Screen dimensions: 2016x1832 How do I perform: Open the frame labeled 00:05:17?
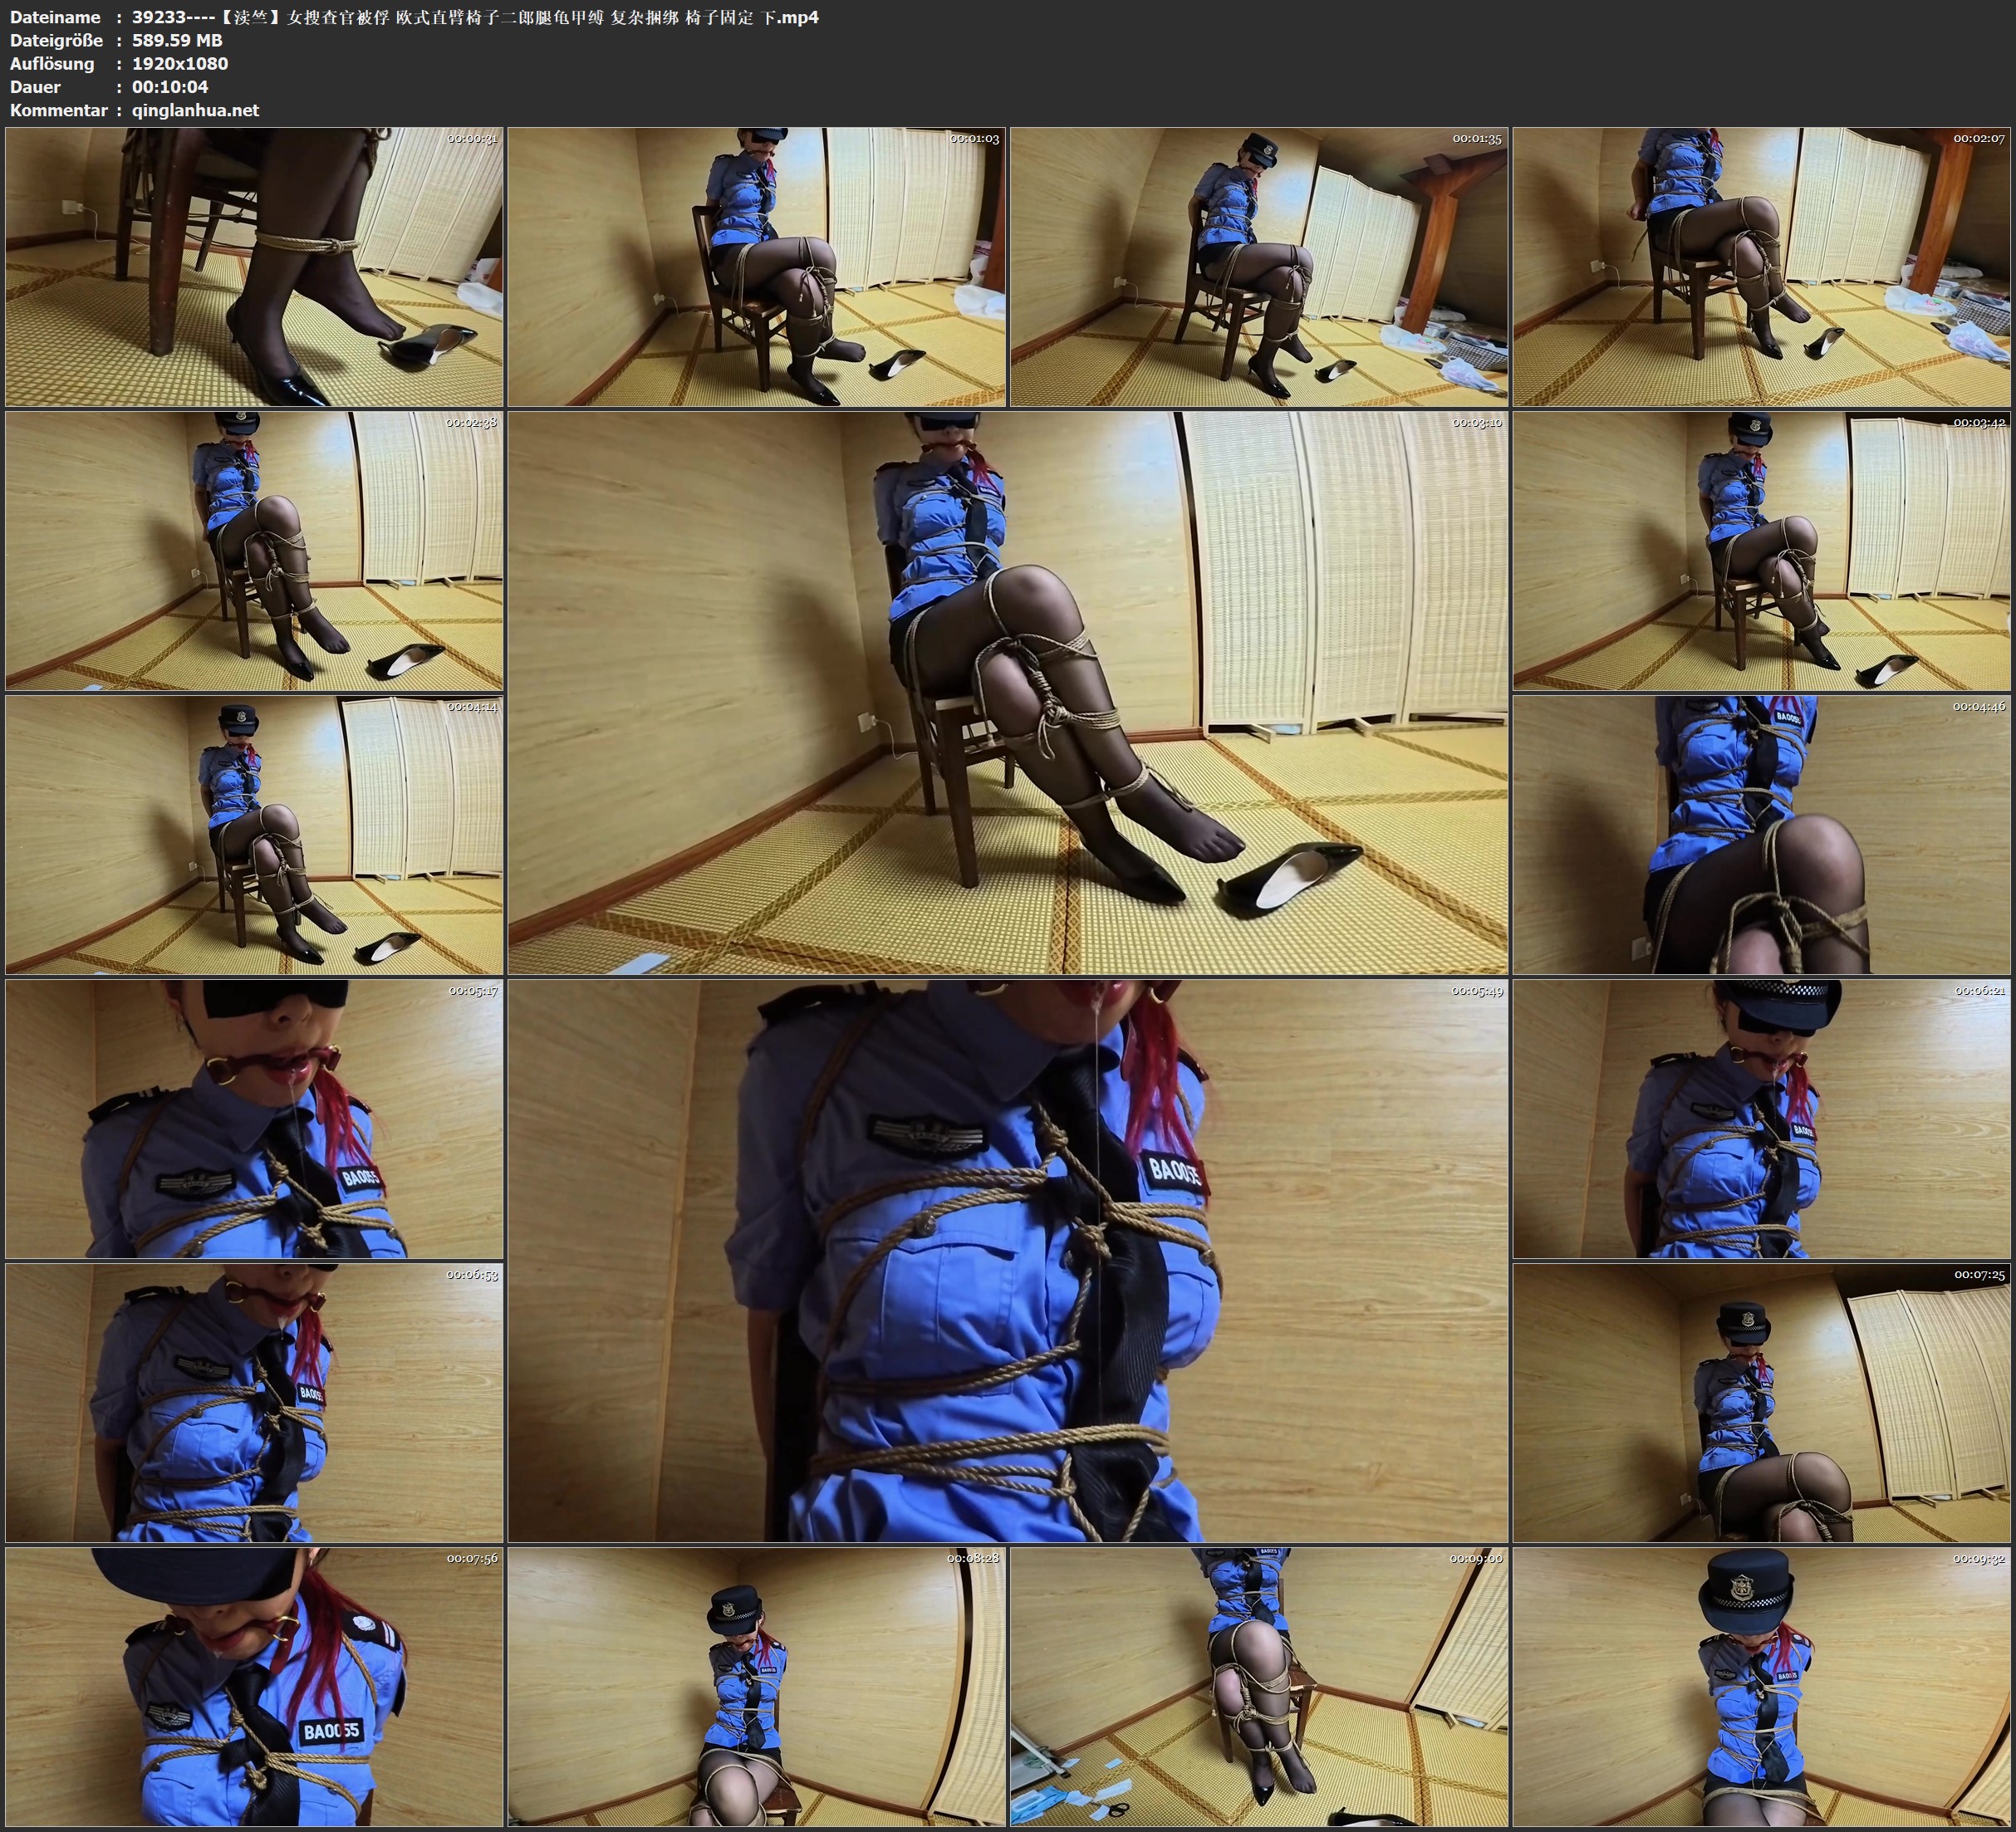tap(254, 1118)
